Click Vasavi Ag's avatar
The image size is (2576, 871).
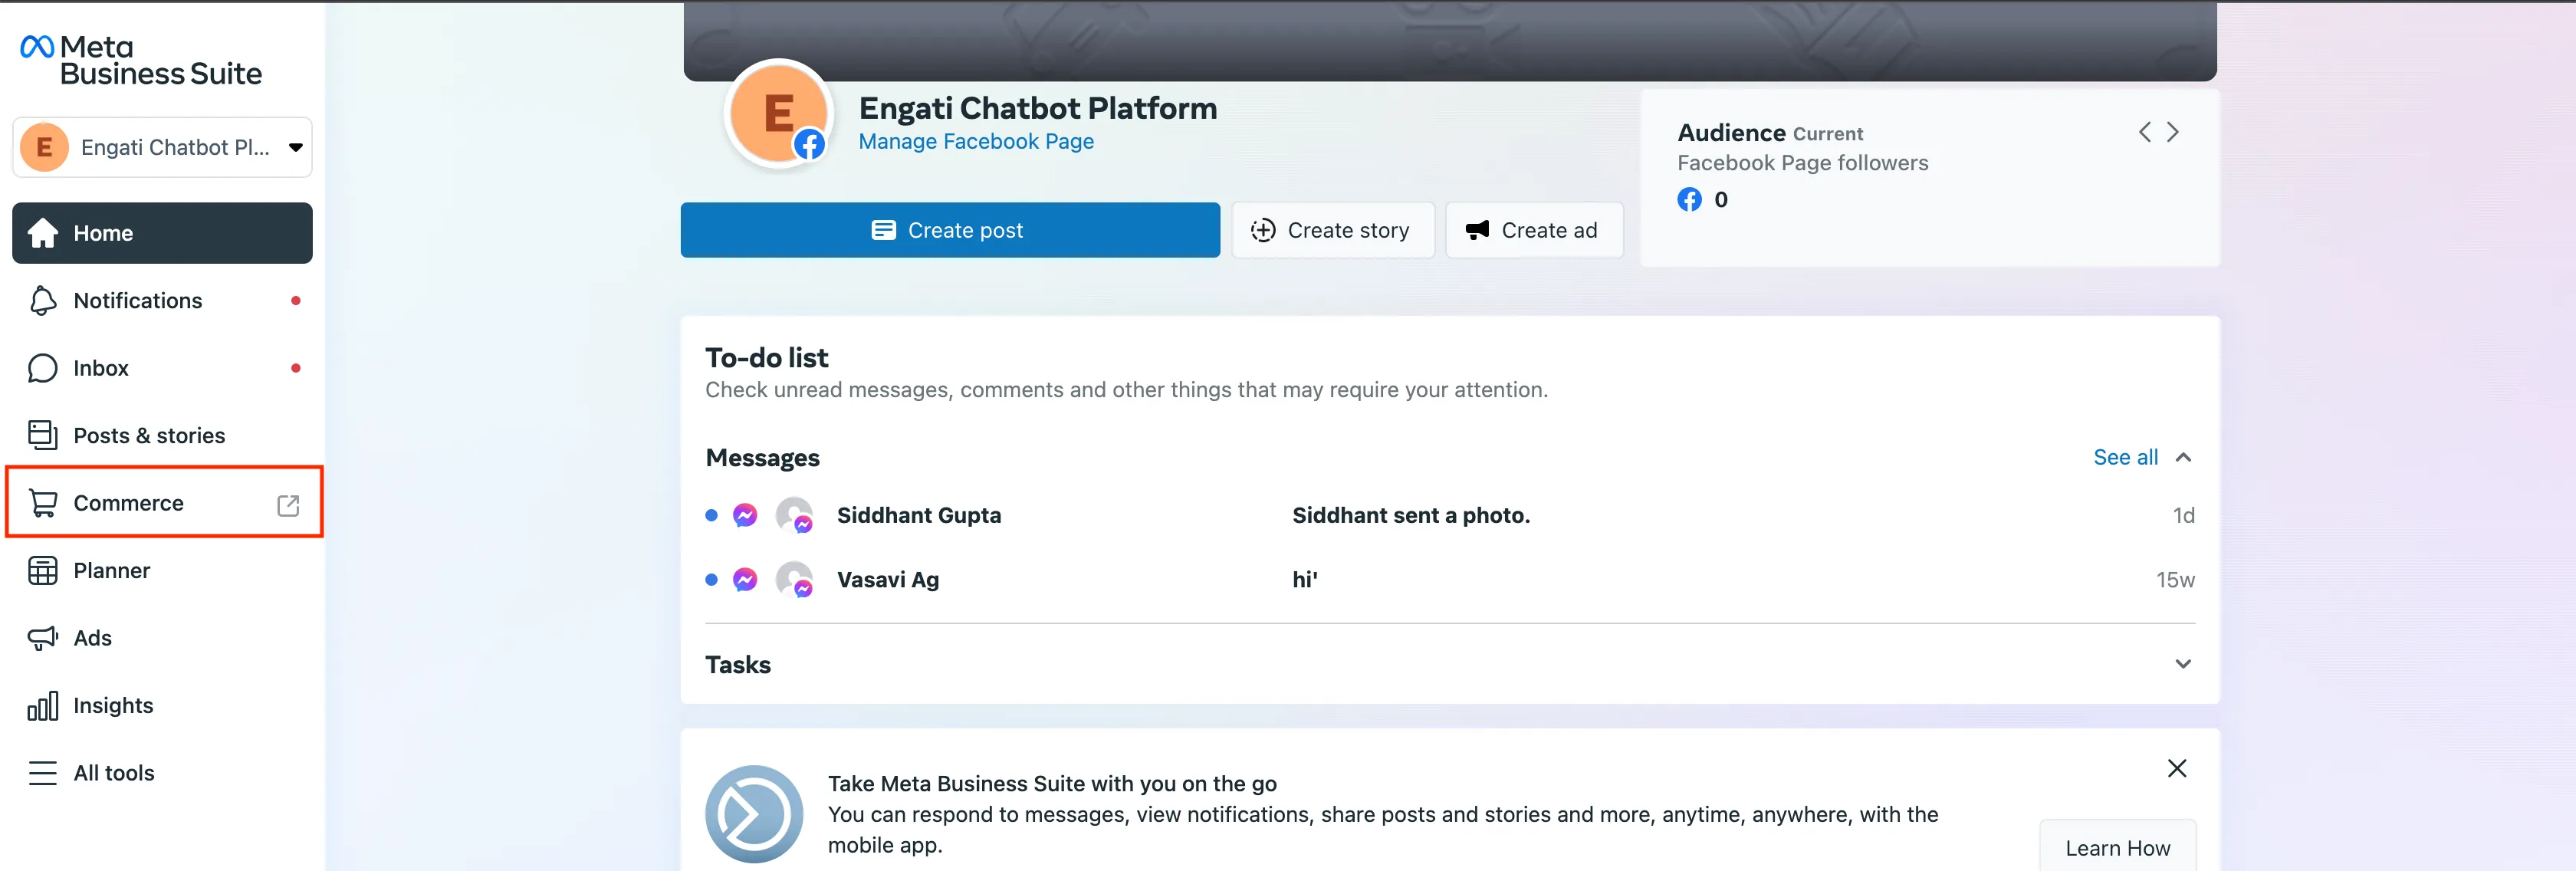pyautogui.click(x=794, y=579)
